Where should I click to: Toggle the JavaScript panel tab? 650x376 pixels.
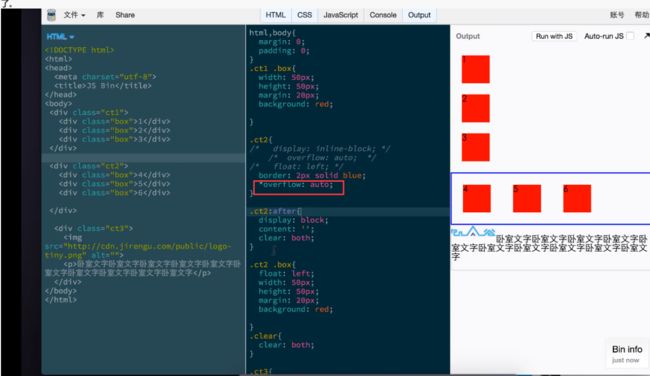tap(340, 15)
